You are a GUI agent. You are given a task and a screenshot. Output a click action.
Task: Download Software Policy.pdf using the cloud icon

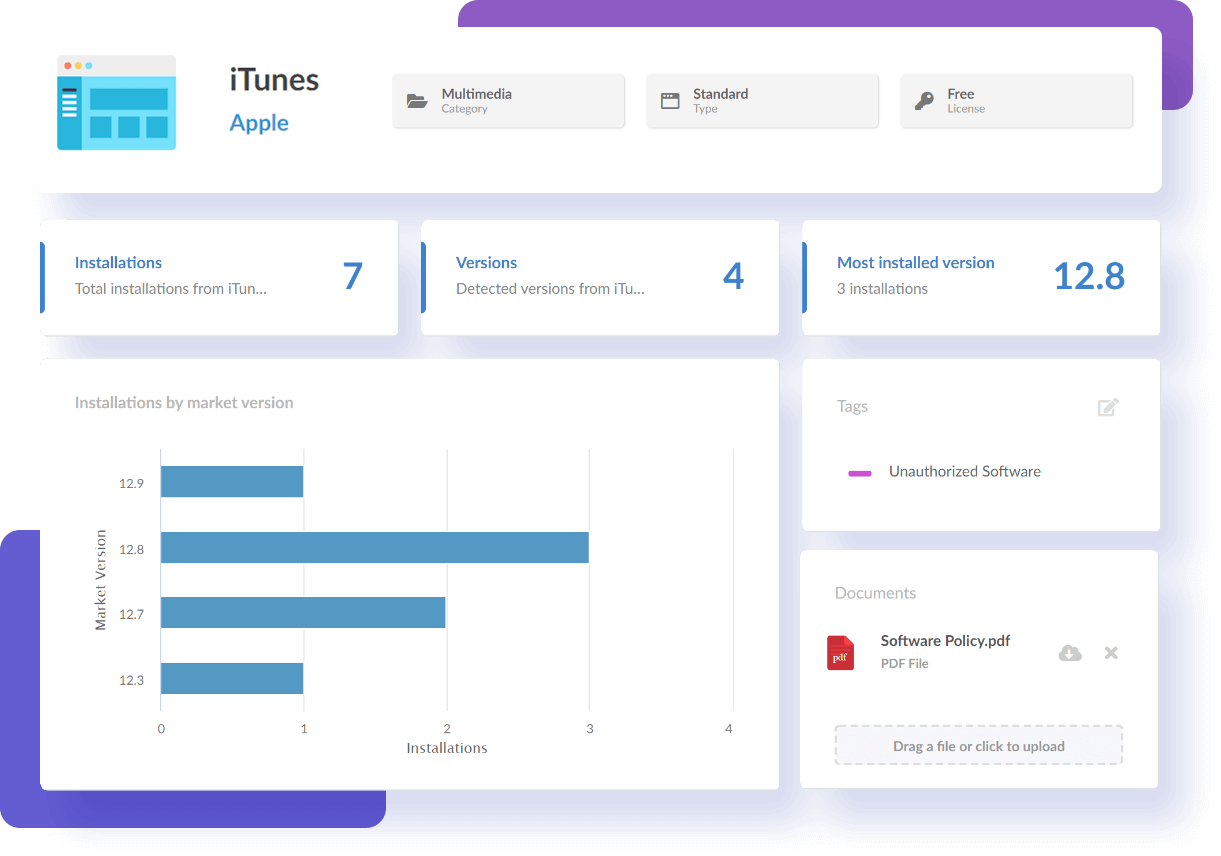1070,652
